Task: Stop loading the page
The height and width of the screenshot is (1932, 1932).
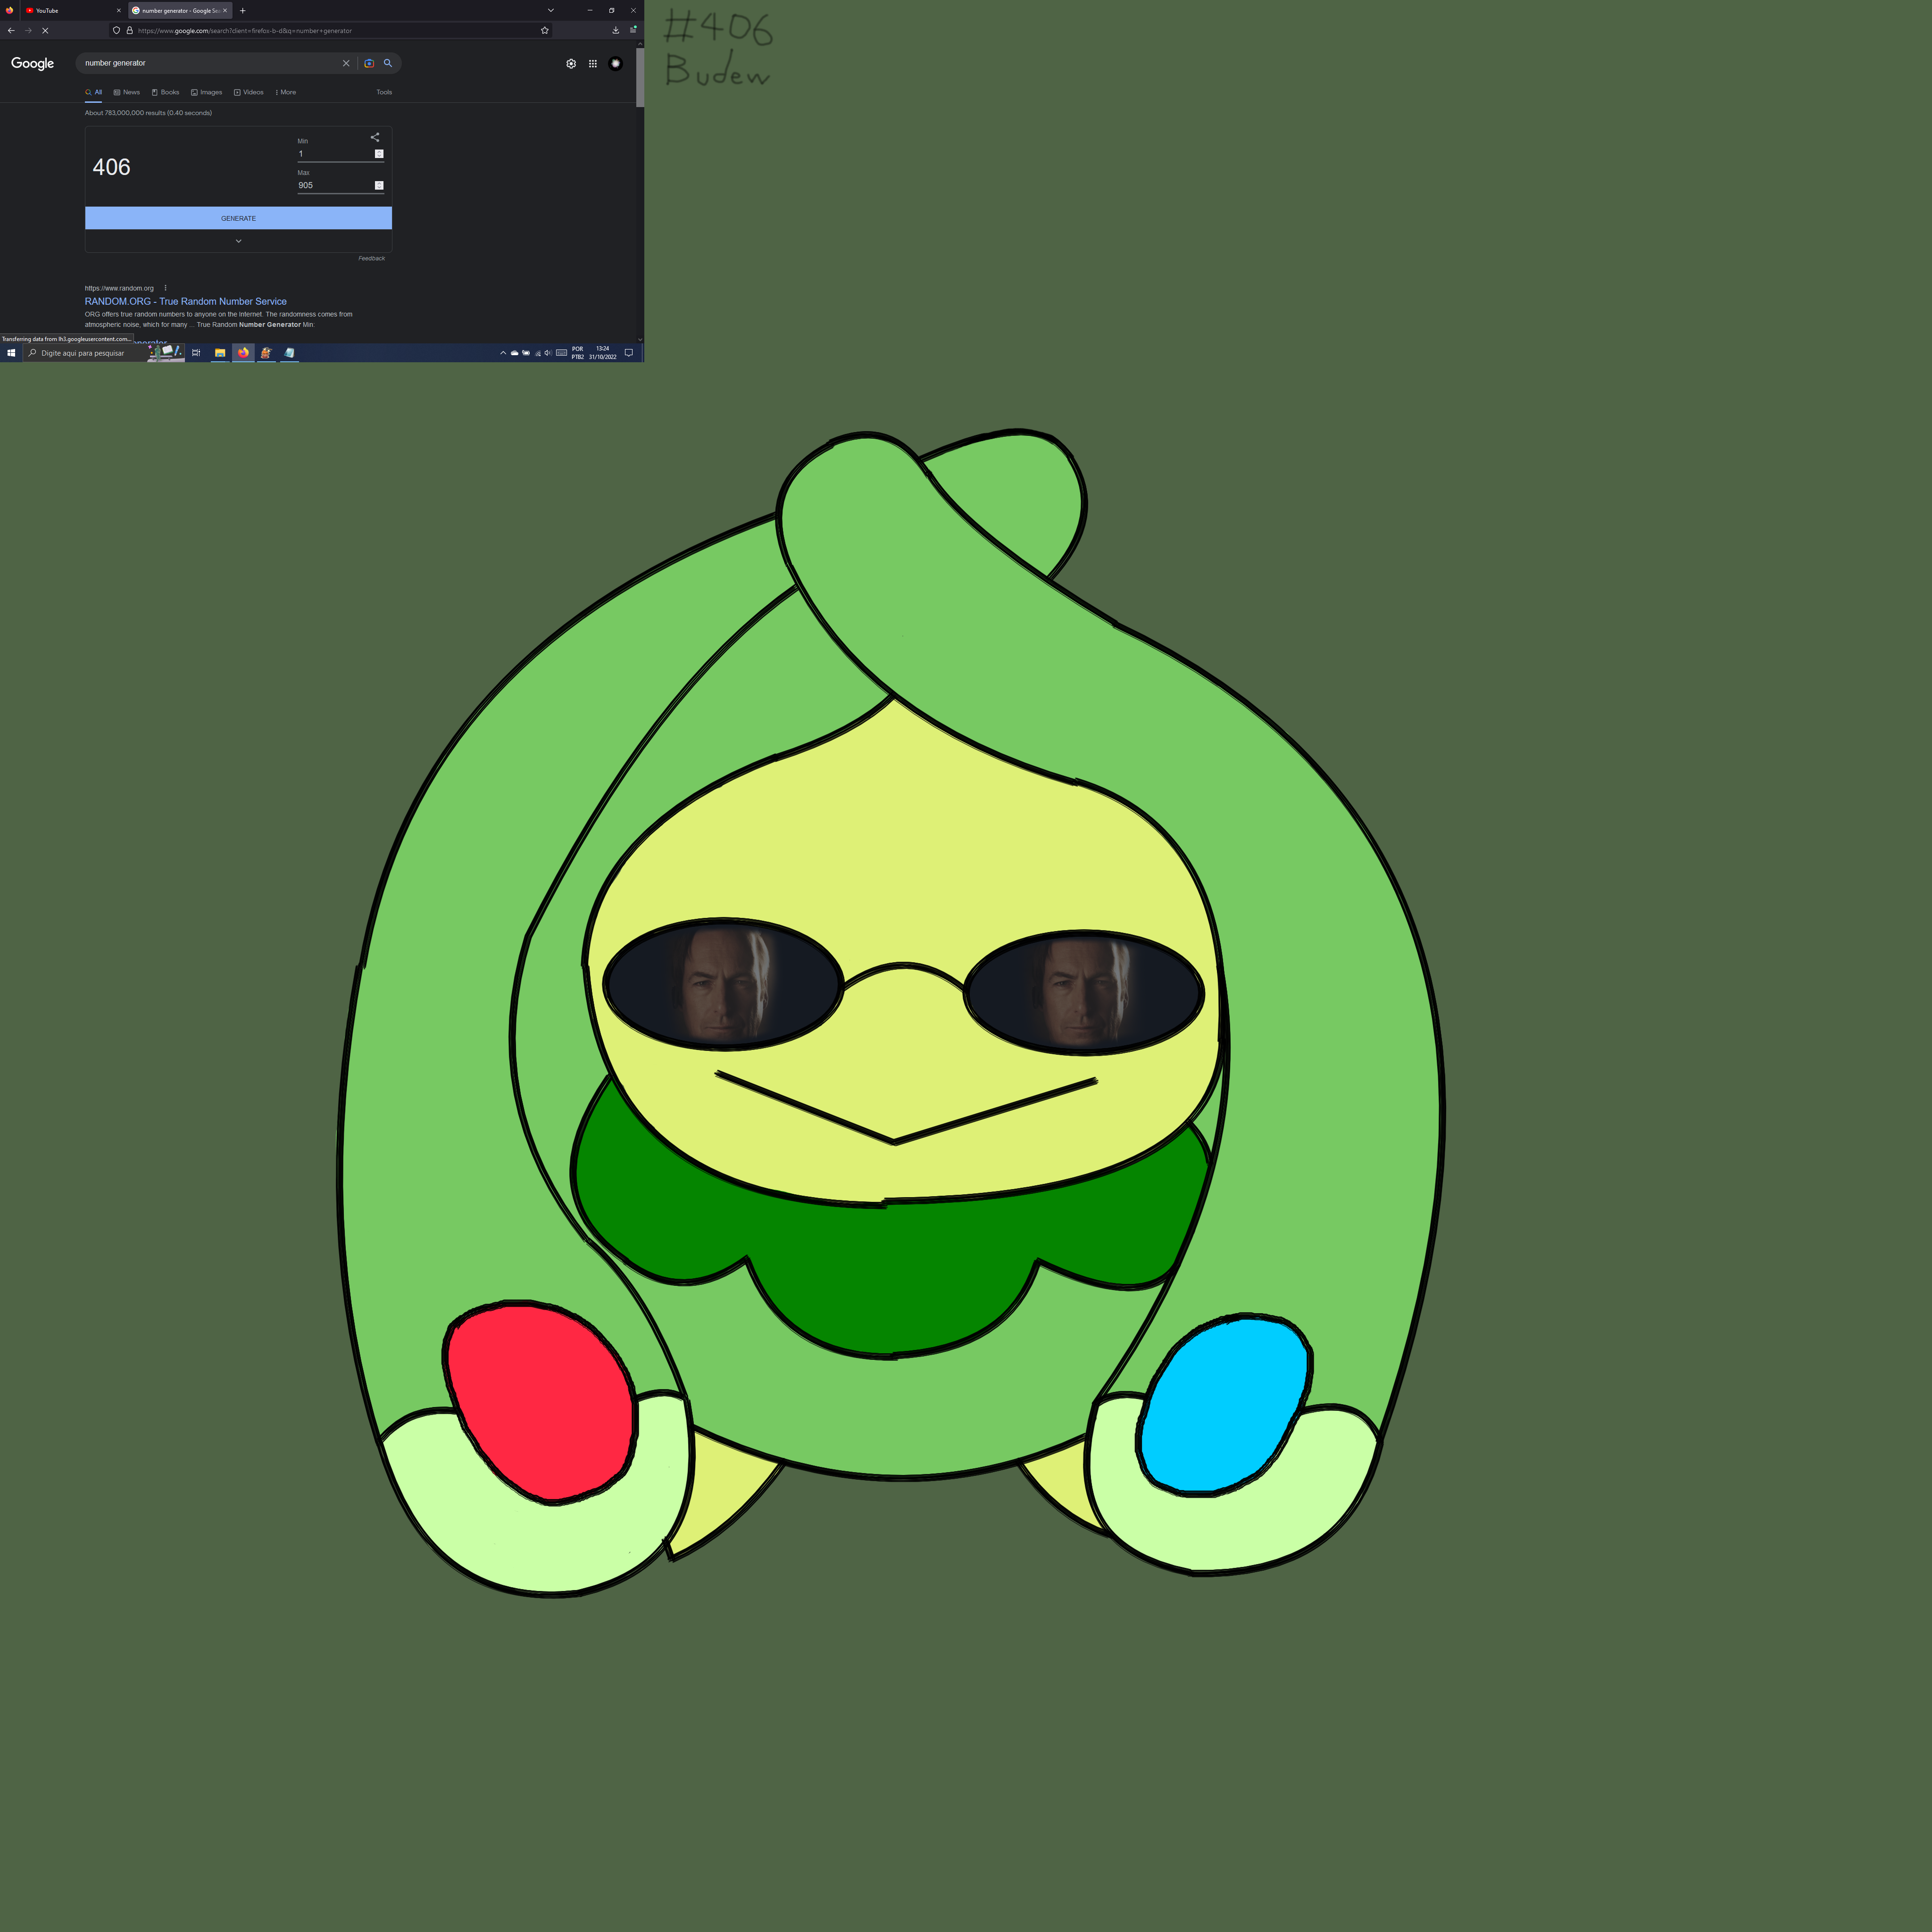Action: coord(45,30)
